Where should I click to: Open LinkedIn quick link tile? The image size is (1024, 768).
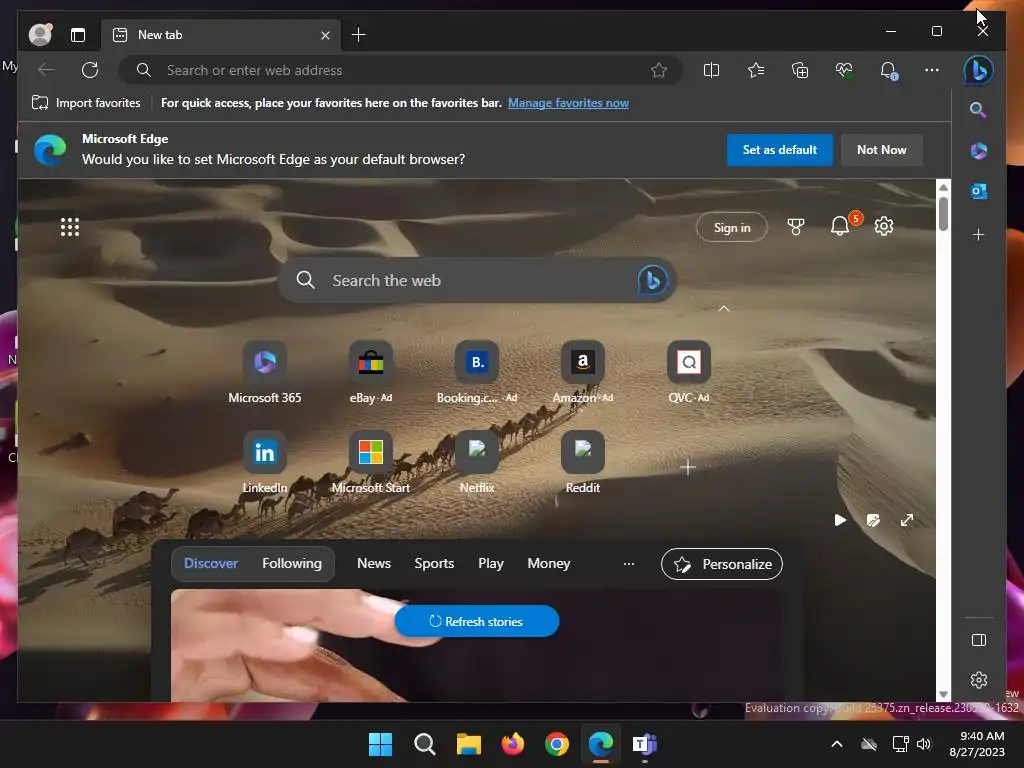click(264, 462)
